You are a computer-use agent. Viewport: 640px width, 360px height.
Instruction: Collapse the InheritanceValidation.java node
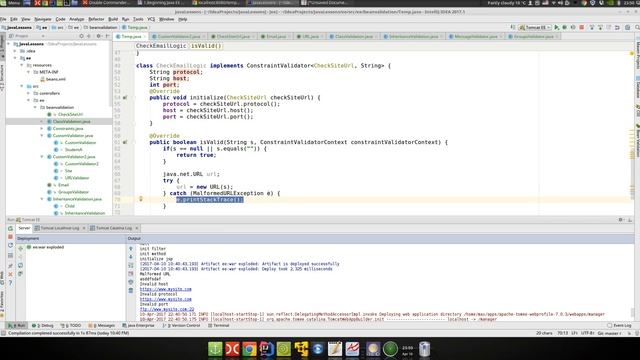click(42, 199)
